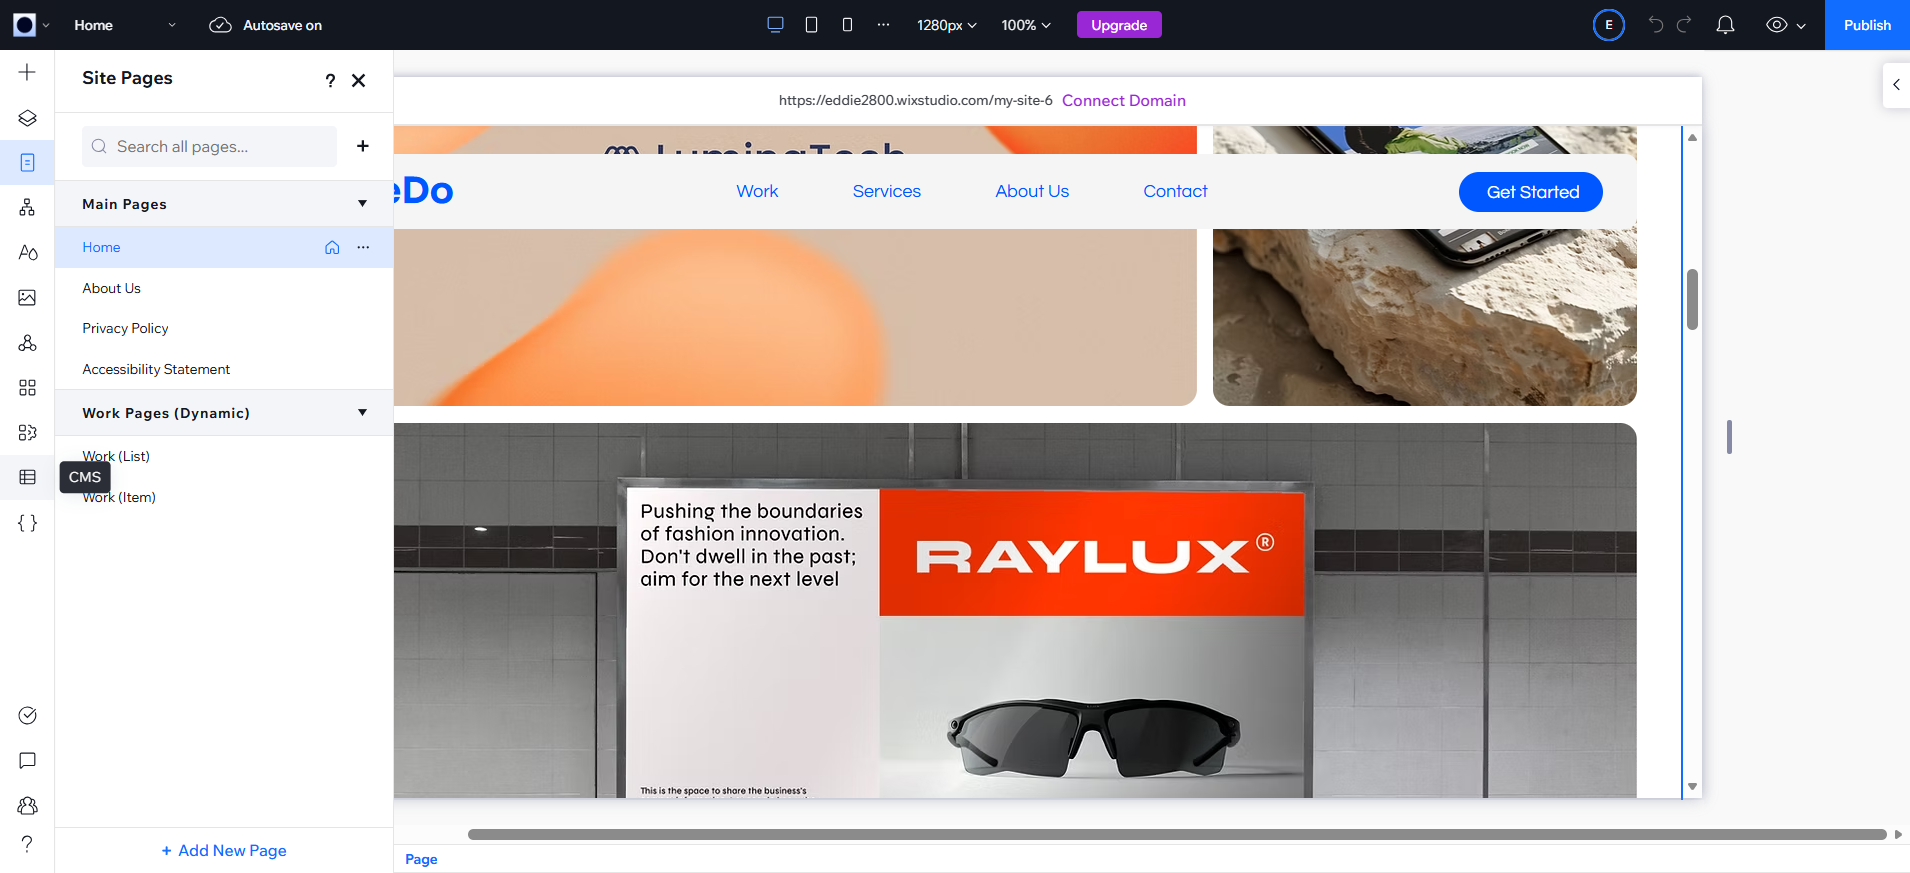The image size is (1910, 873).
Task: Switch to mobile breakpoint icon
Action: 847,25
